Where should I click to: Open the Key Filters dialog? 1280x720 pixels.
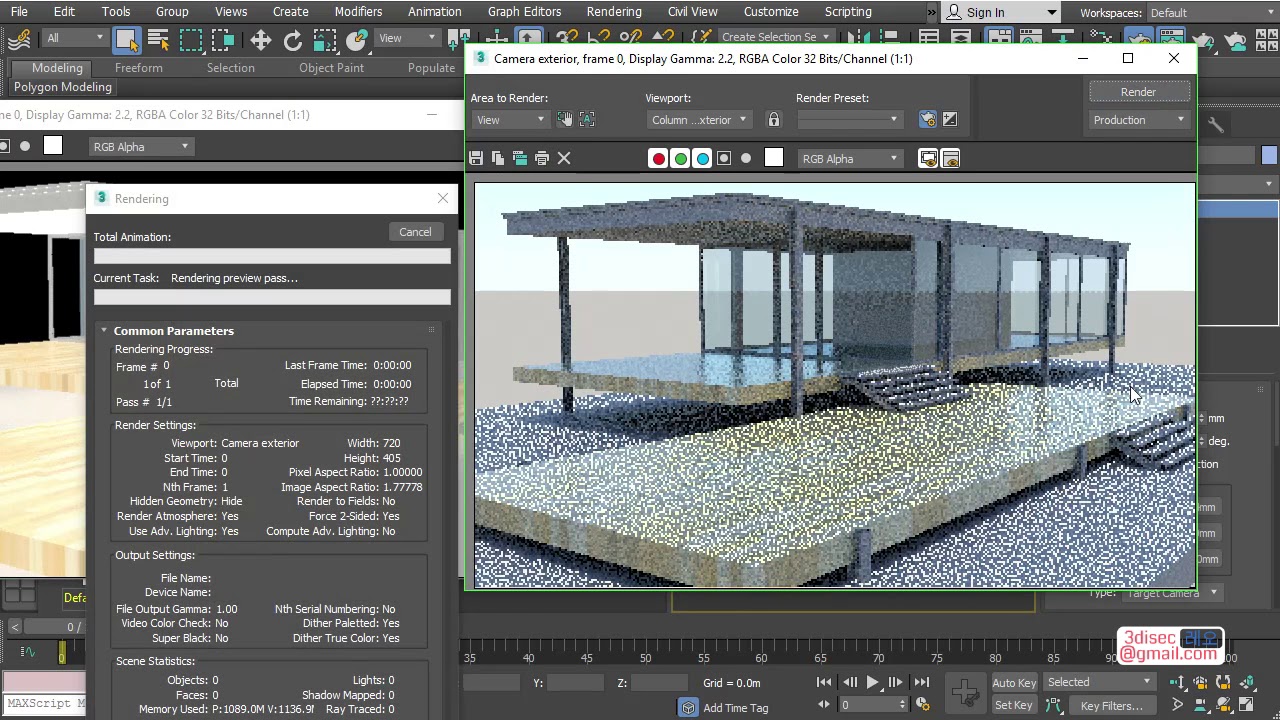(x=1111, y=706)
